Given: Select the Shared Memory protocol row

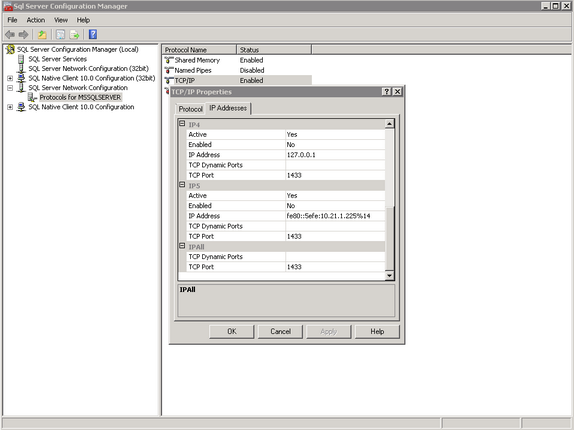Looking at the screenshot, I should coord(237,60).
